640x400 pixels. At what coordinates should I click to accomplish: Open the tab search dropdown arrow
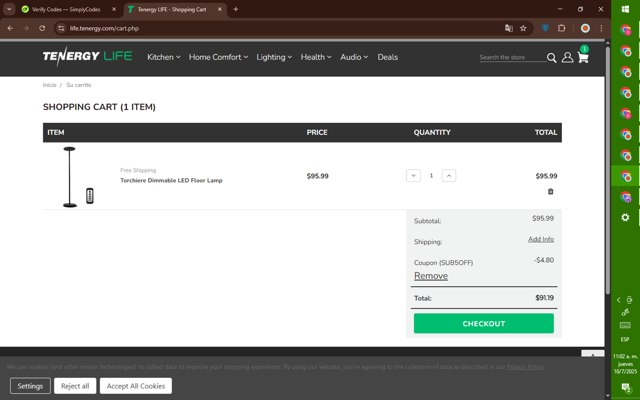click(9, 9)
